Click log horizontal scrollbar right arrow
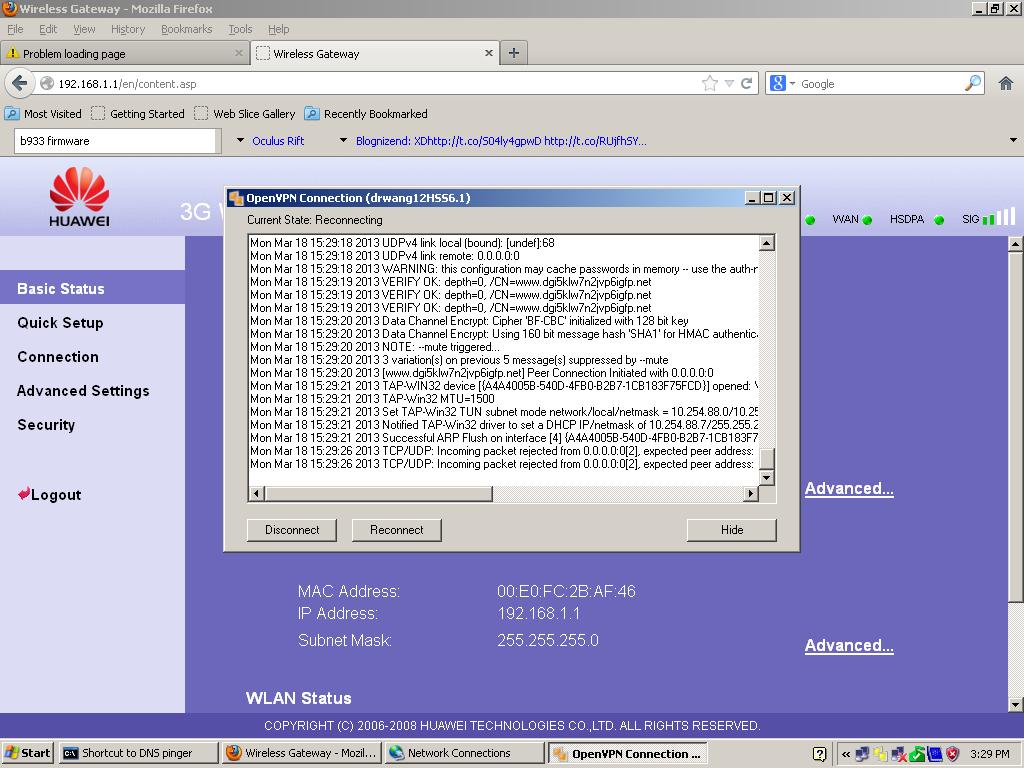Image resolution: width=1024 pixels, height=768 pixels. coord(751,494)
